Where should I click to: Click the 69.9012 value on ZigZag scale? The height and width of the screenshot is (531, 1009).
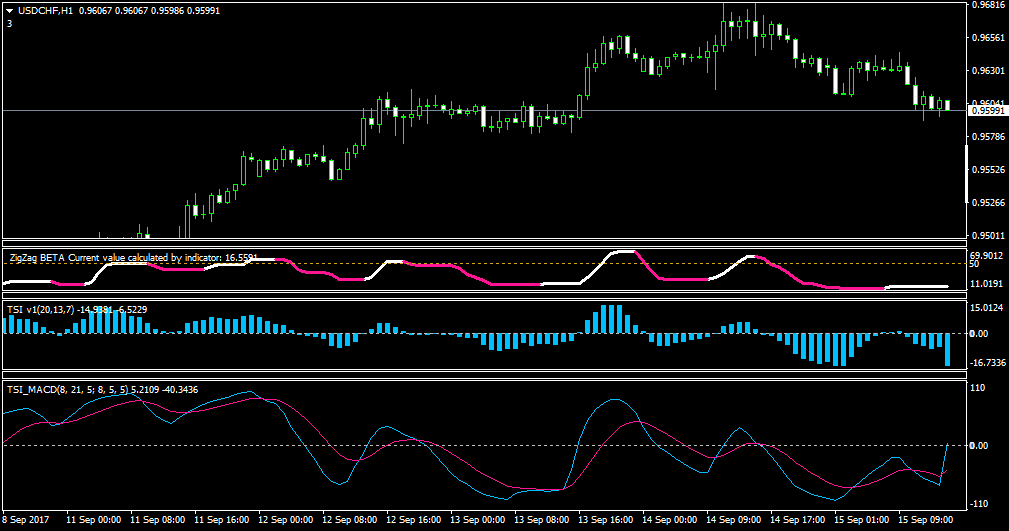(x=986, y=256)
